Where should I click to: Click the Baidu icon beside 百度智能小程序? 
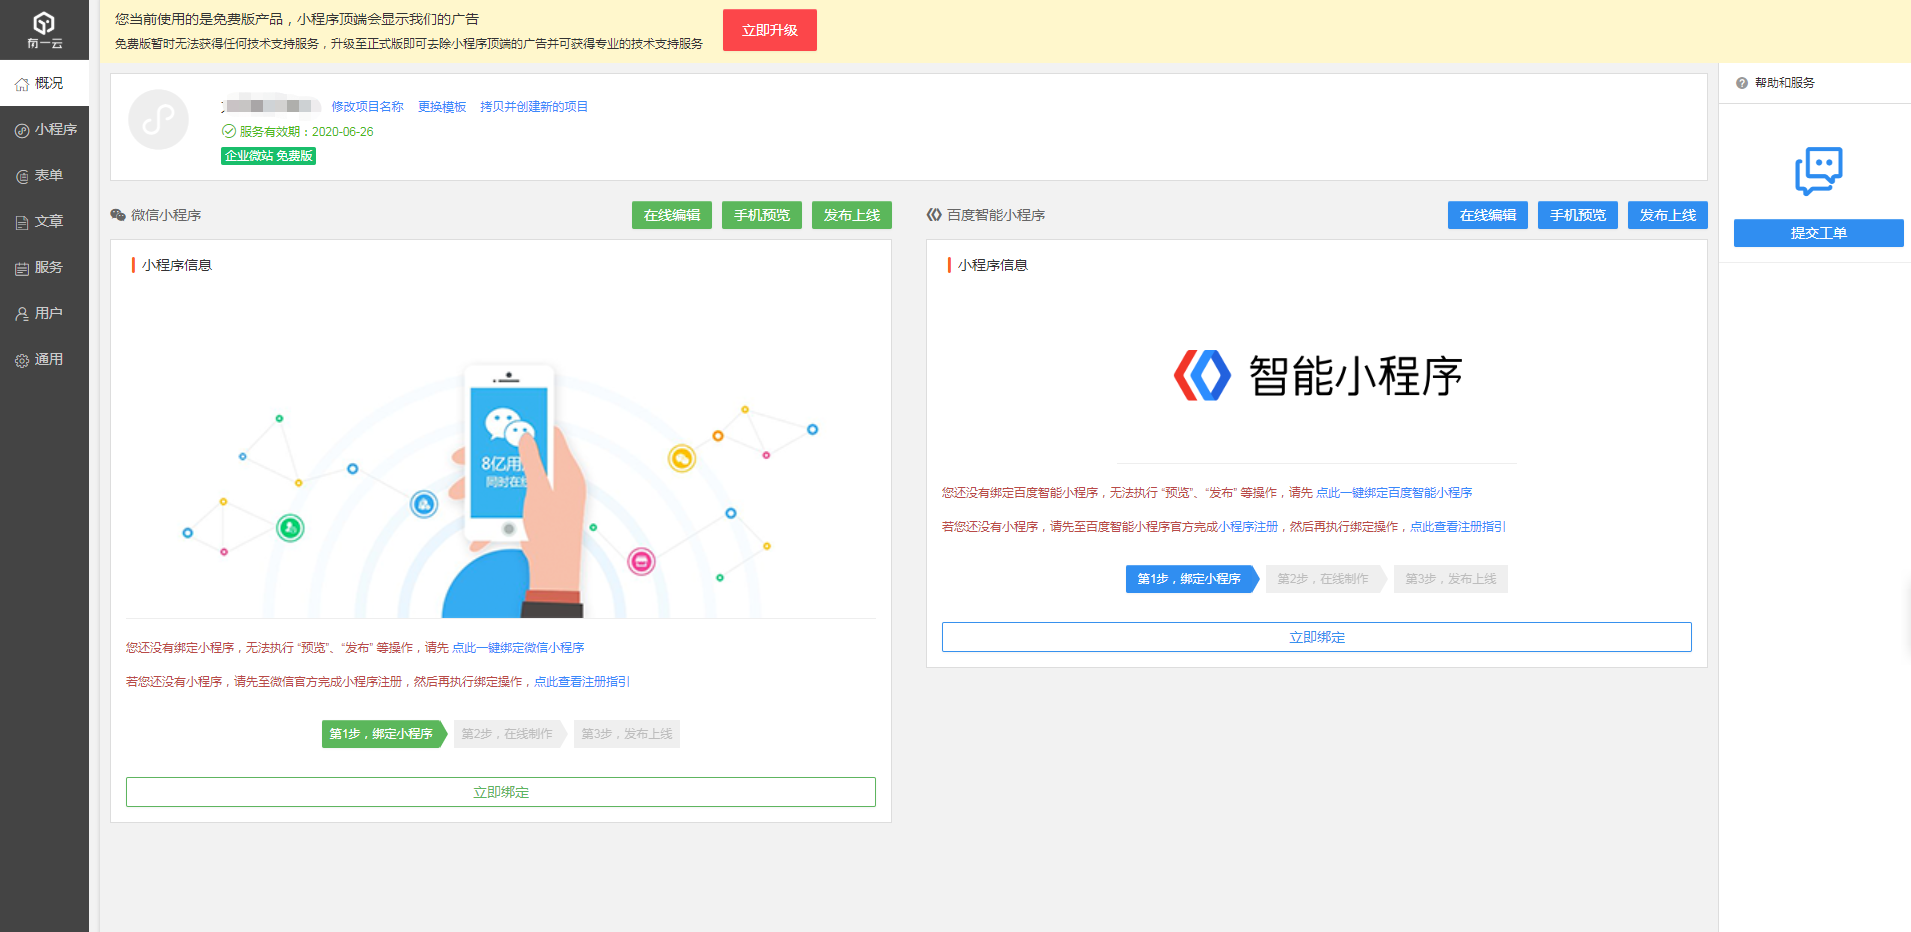(934, 215)
